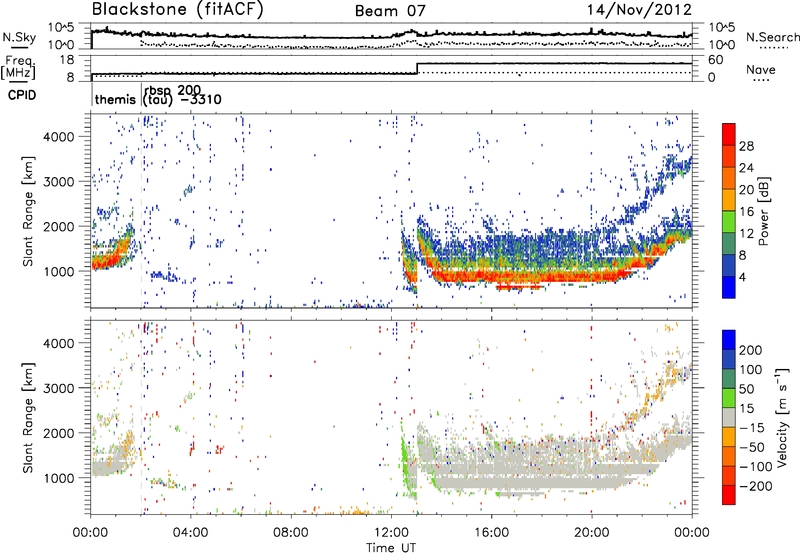The height and width of the screenshot is (554, 800).
Task: Click the 'N.Search' legend label
Action: coord(772,37)
